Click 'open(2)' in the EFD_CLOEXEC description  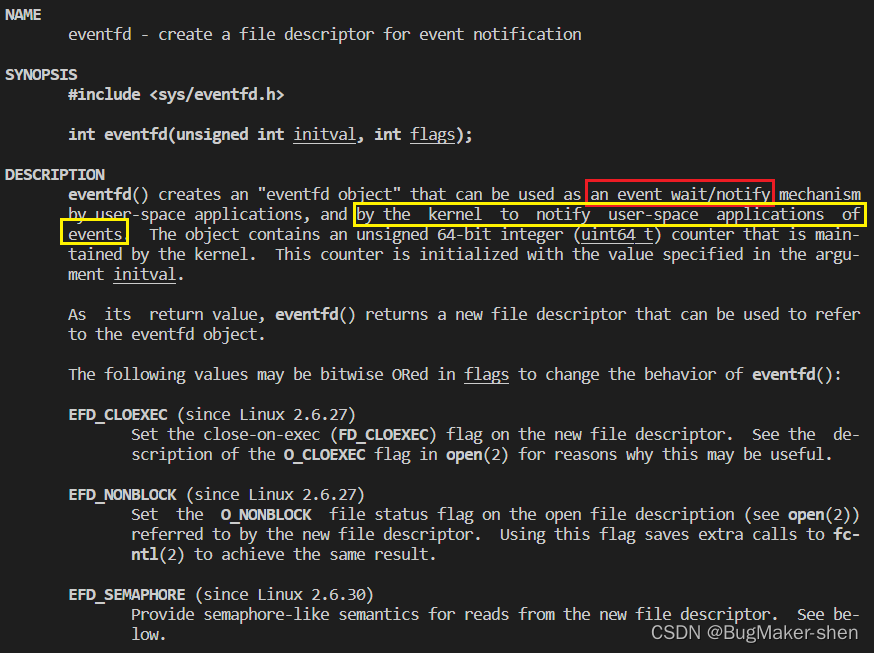pyautogui.click(x=477, y=455)
